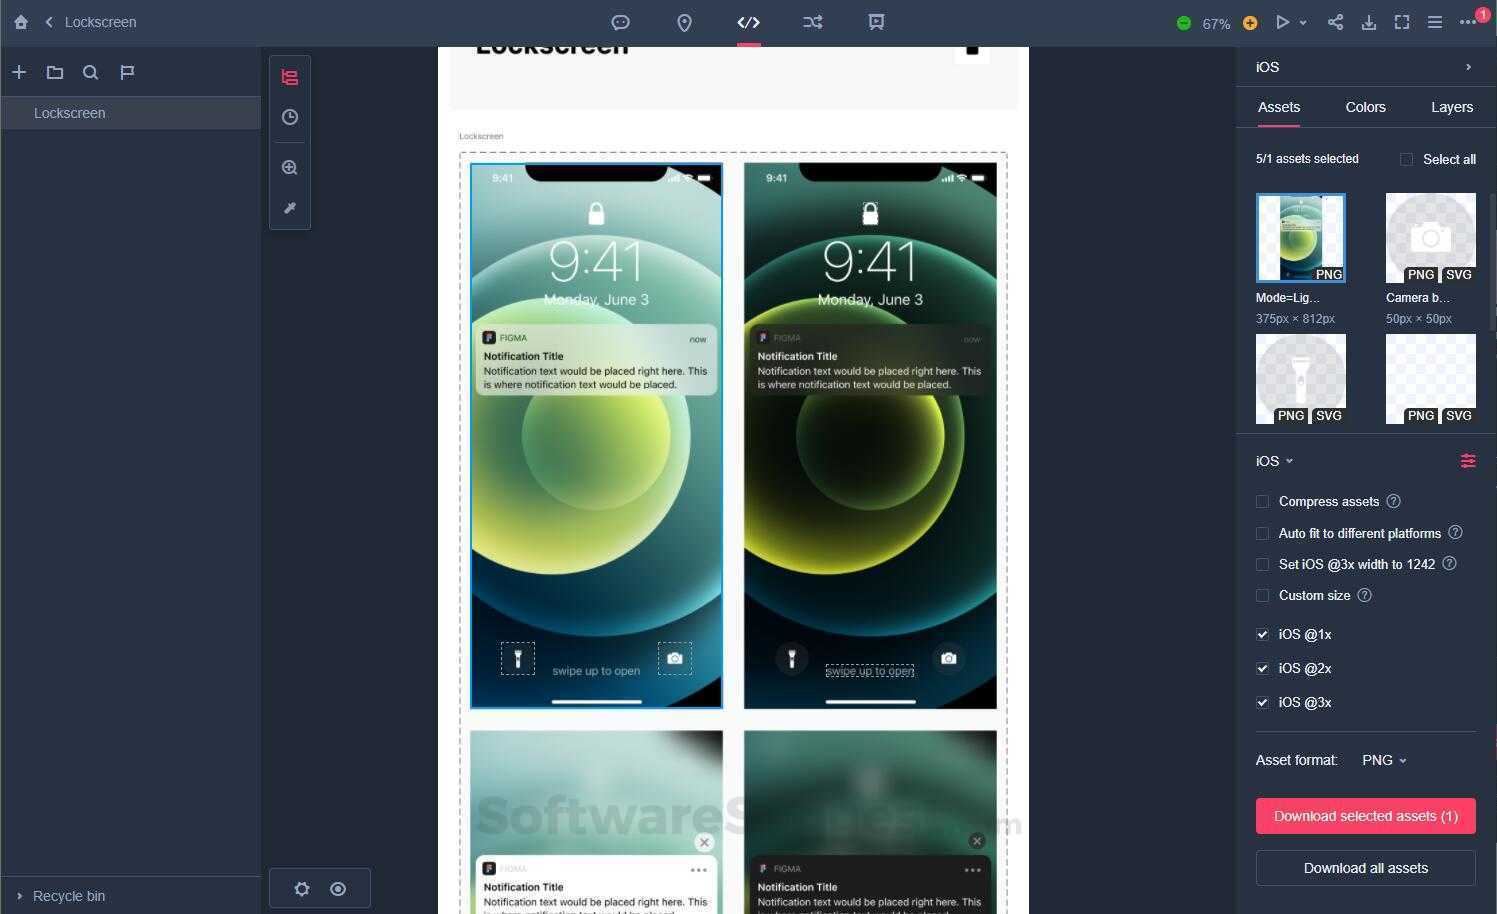The height and width of the screenshot is (914, 1497).
Task: Open the Asset format PNG dropdown
Action: click(x=1384, y=760)
